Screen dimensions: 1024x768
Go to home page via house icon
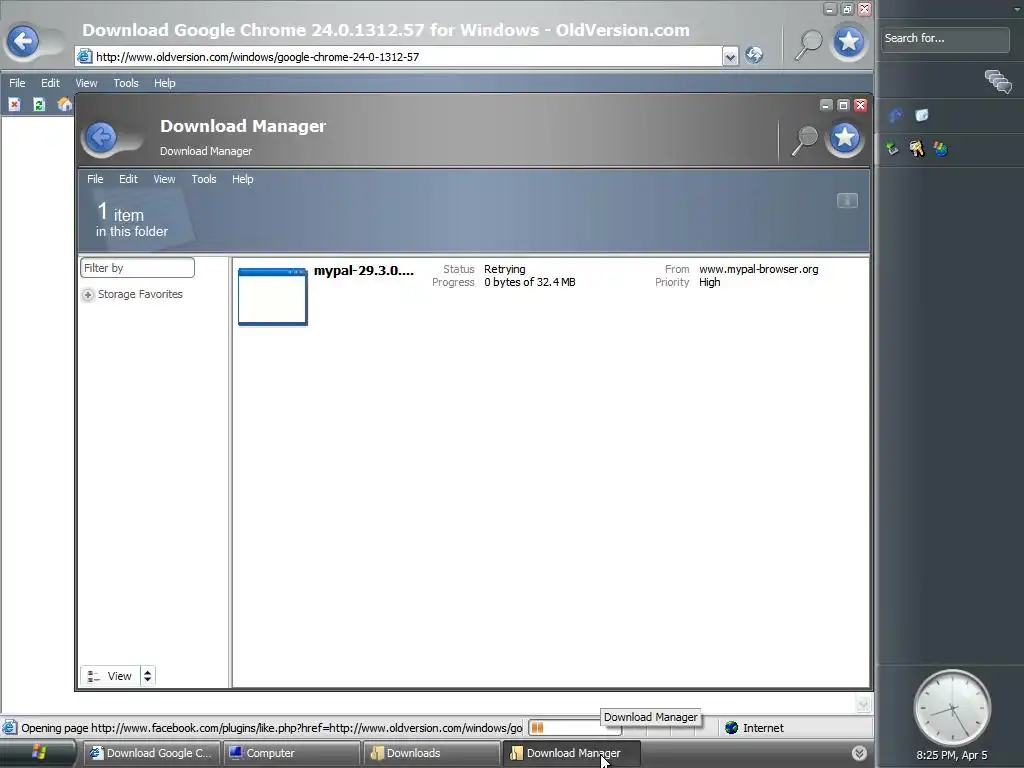click(64, 104)
